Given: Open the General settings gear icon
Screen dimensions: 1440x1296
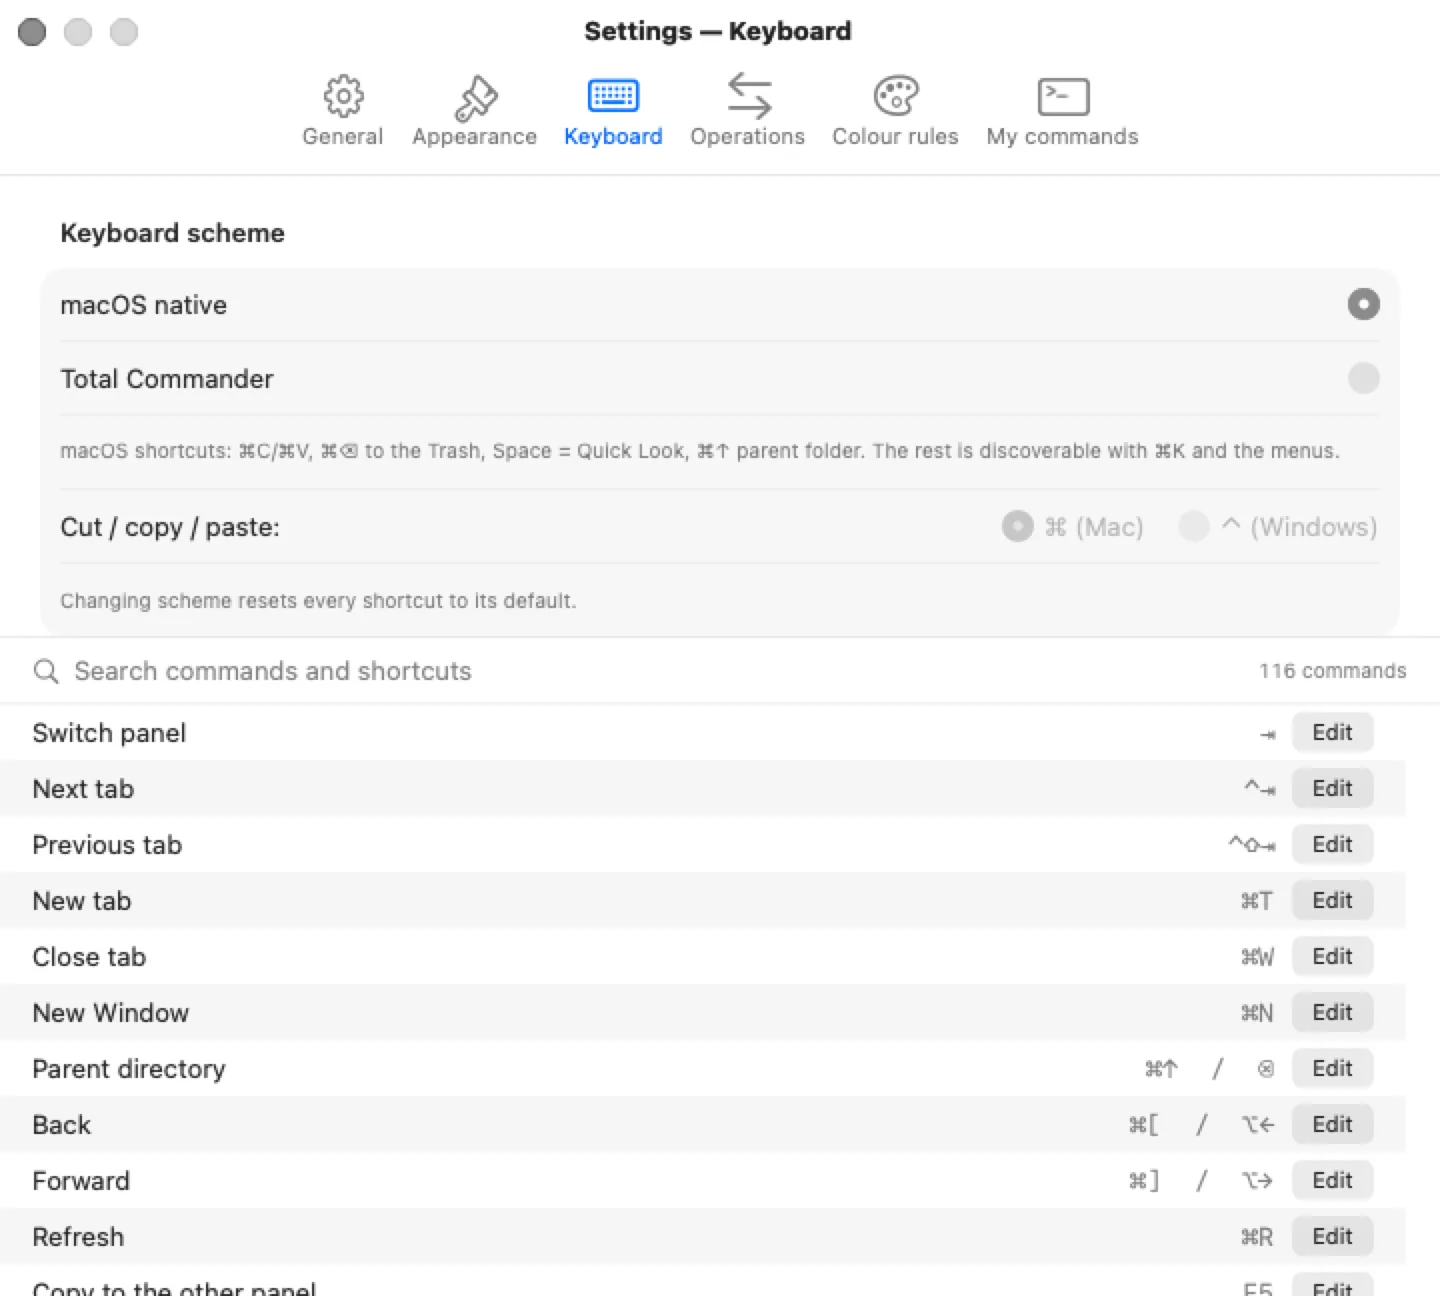Looking at the screenshot, I should (343, 96).
